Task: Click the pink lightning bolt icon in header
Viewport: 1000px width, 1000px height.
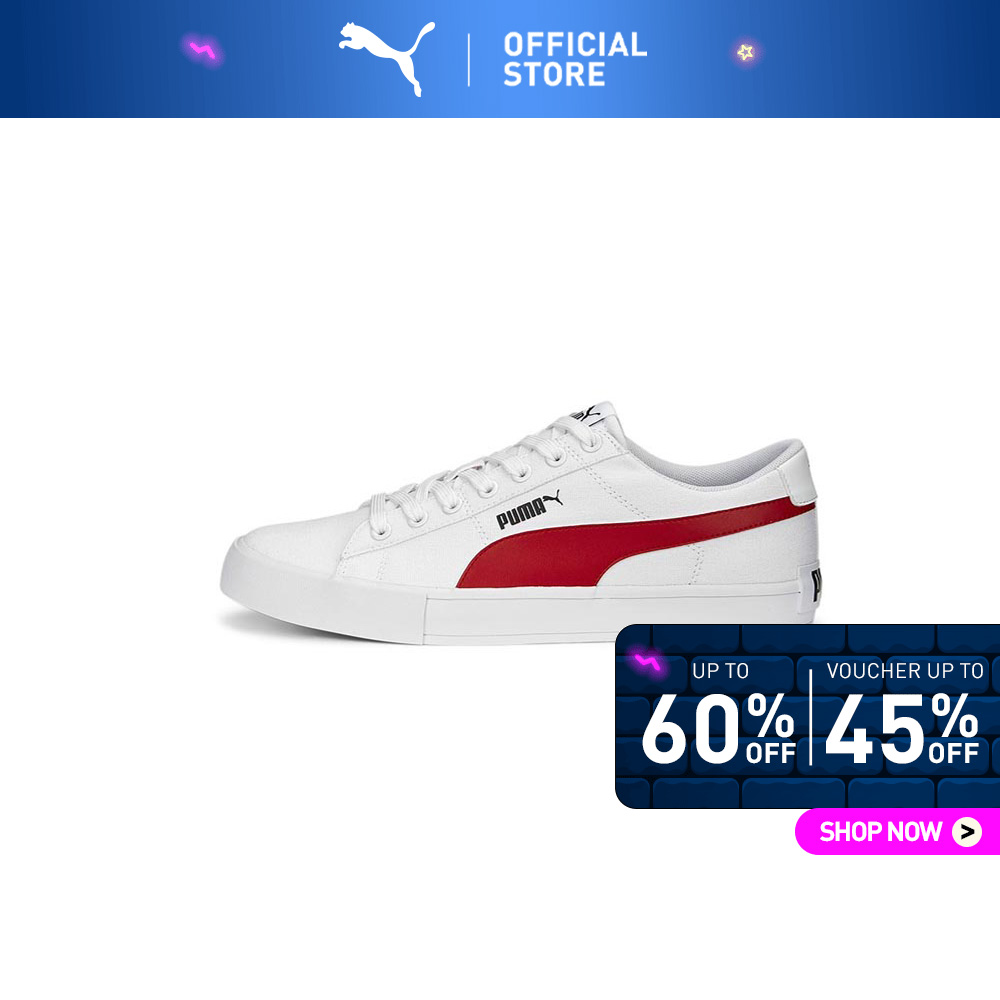Action: click(x=203, y=50)
